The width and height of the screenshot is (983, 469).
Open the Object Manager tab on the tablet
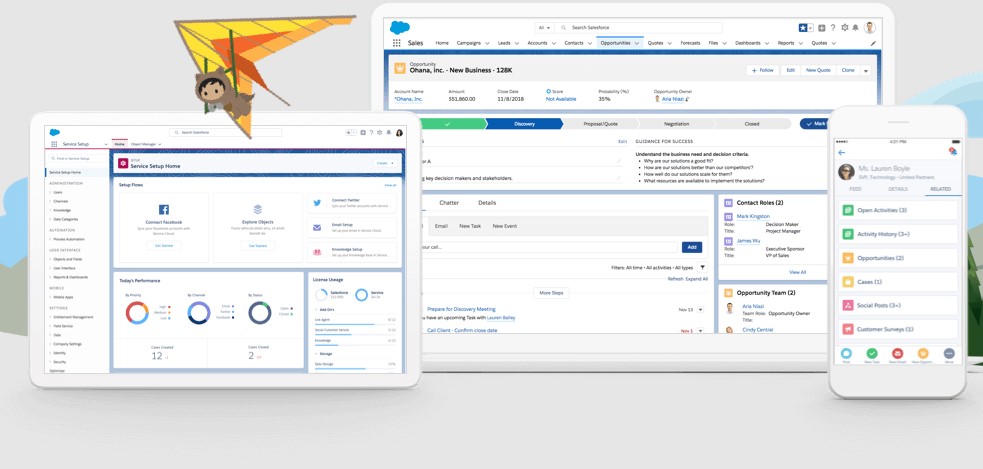pos(143,144)
